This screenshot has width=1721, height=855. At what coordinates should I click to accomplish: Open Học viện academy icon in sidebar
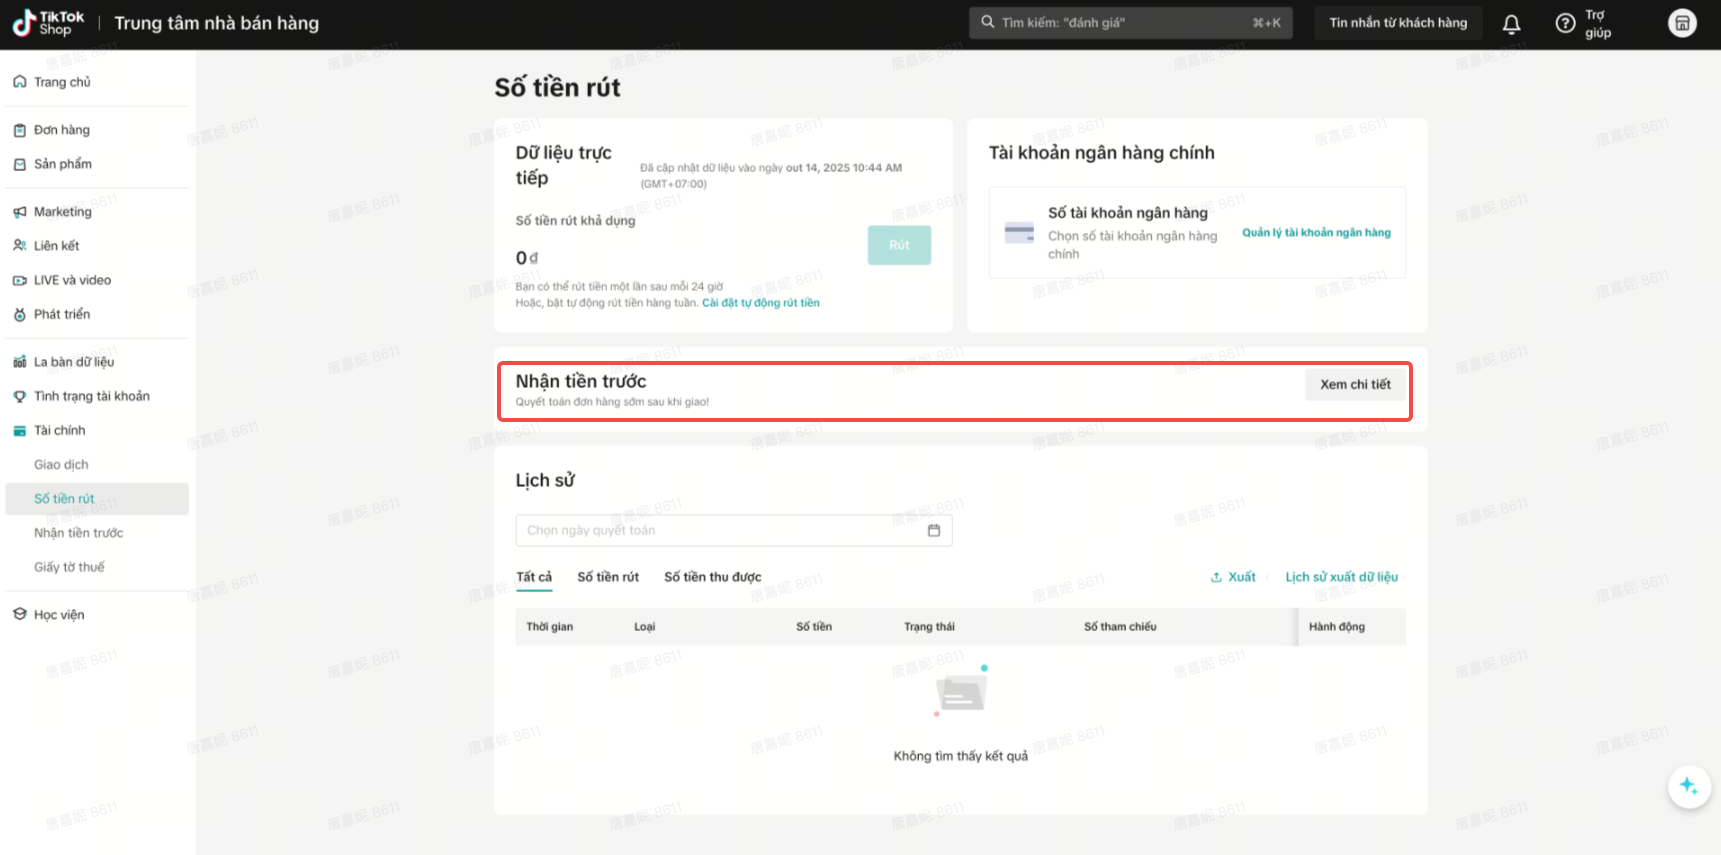click(x=19, y=615)
